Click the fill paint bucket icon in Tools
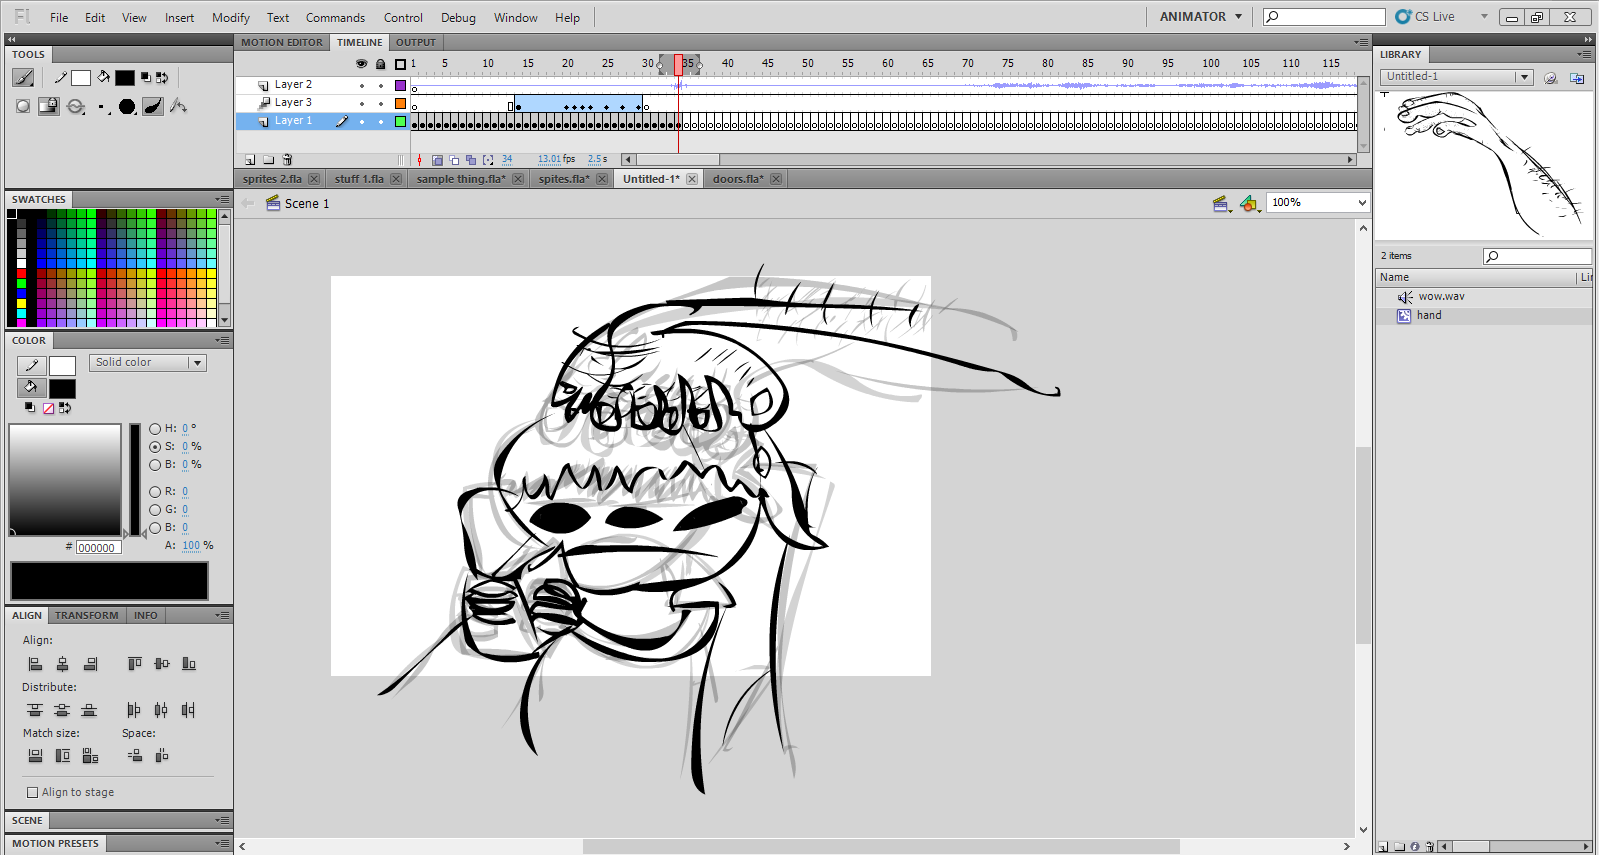Image resolution: width=1599 pixels, height=855 pixels. [x=103, y=77]
